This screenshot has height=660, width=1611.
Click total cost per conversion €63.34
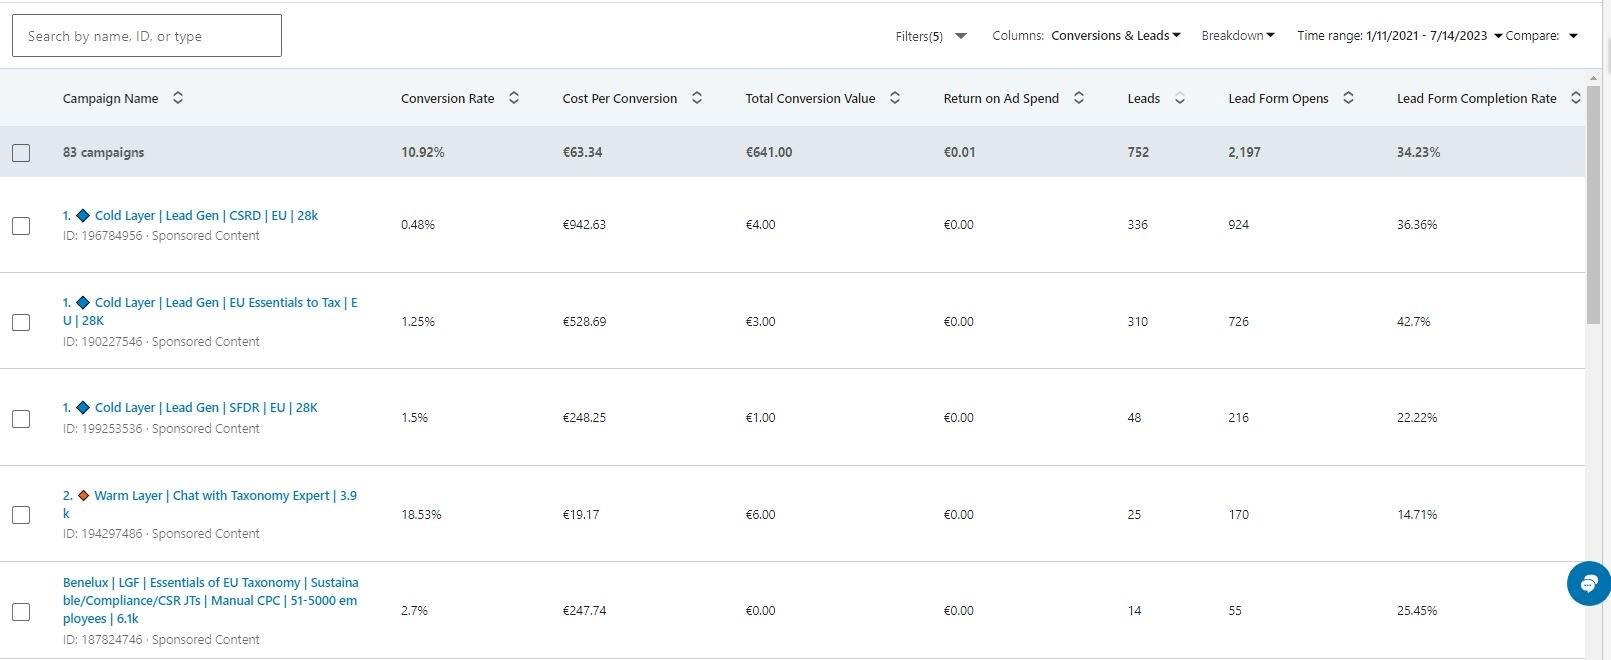coord(582,152)
